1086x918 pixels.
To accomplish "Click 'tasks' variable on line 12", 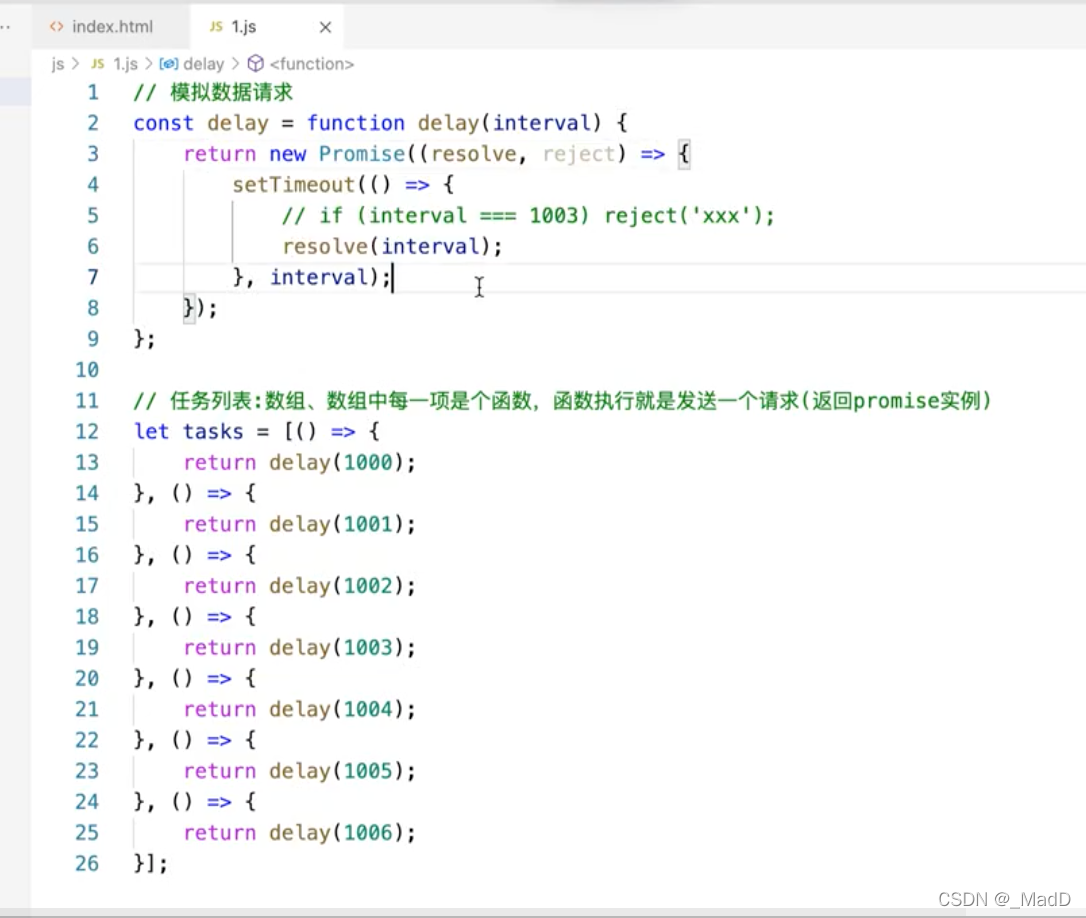I will coord(213,432).
